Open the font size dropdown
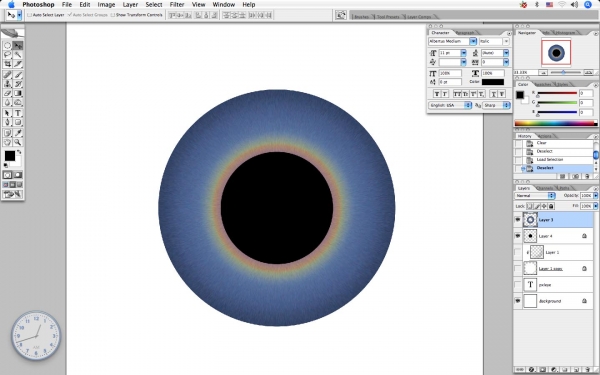Screen dimensions: 600x375 pos(463,53)
